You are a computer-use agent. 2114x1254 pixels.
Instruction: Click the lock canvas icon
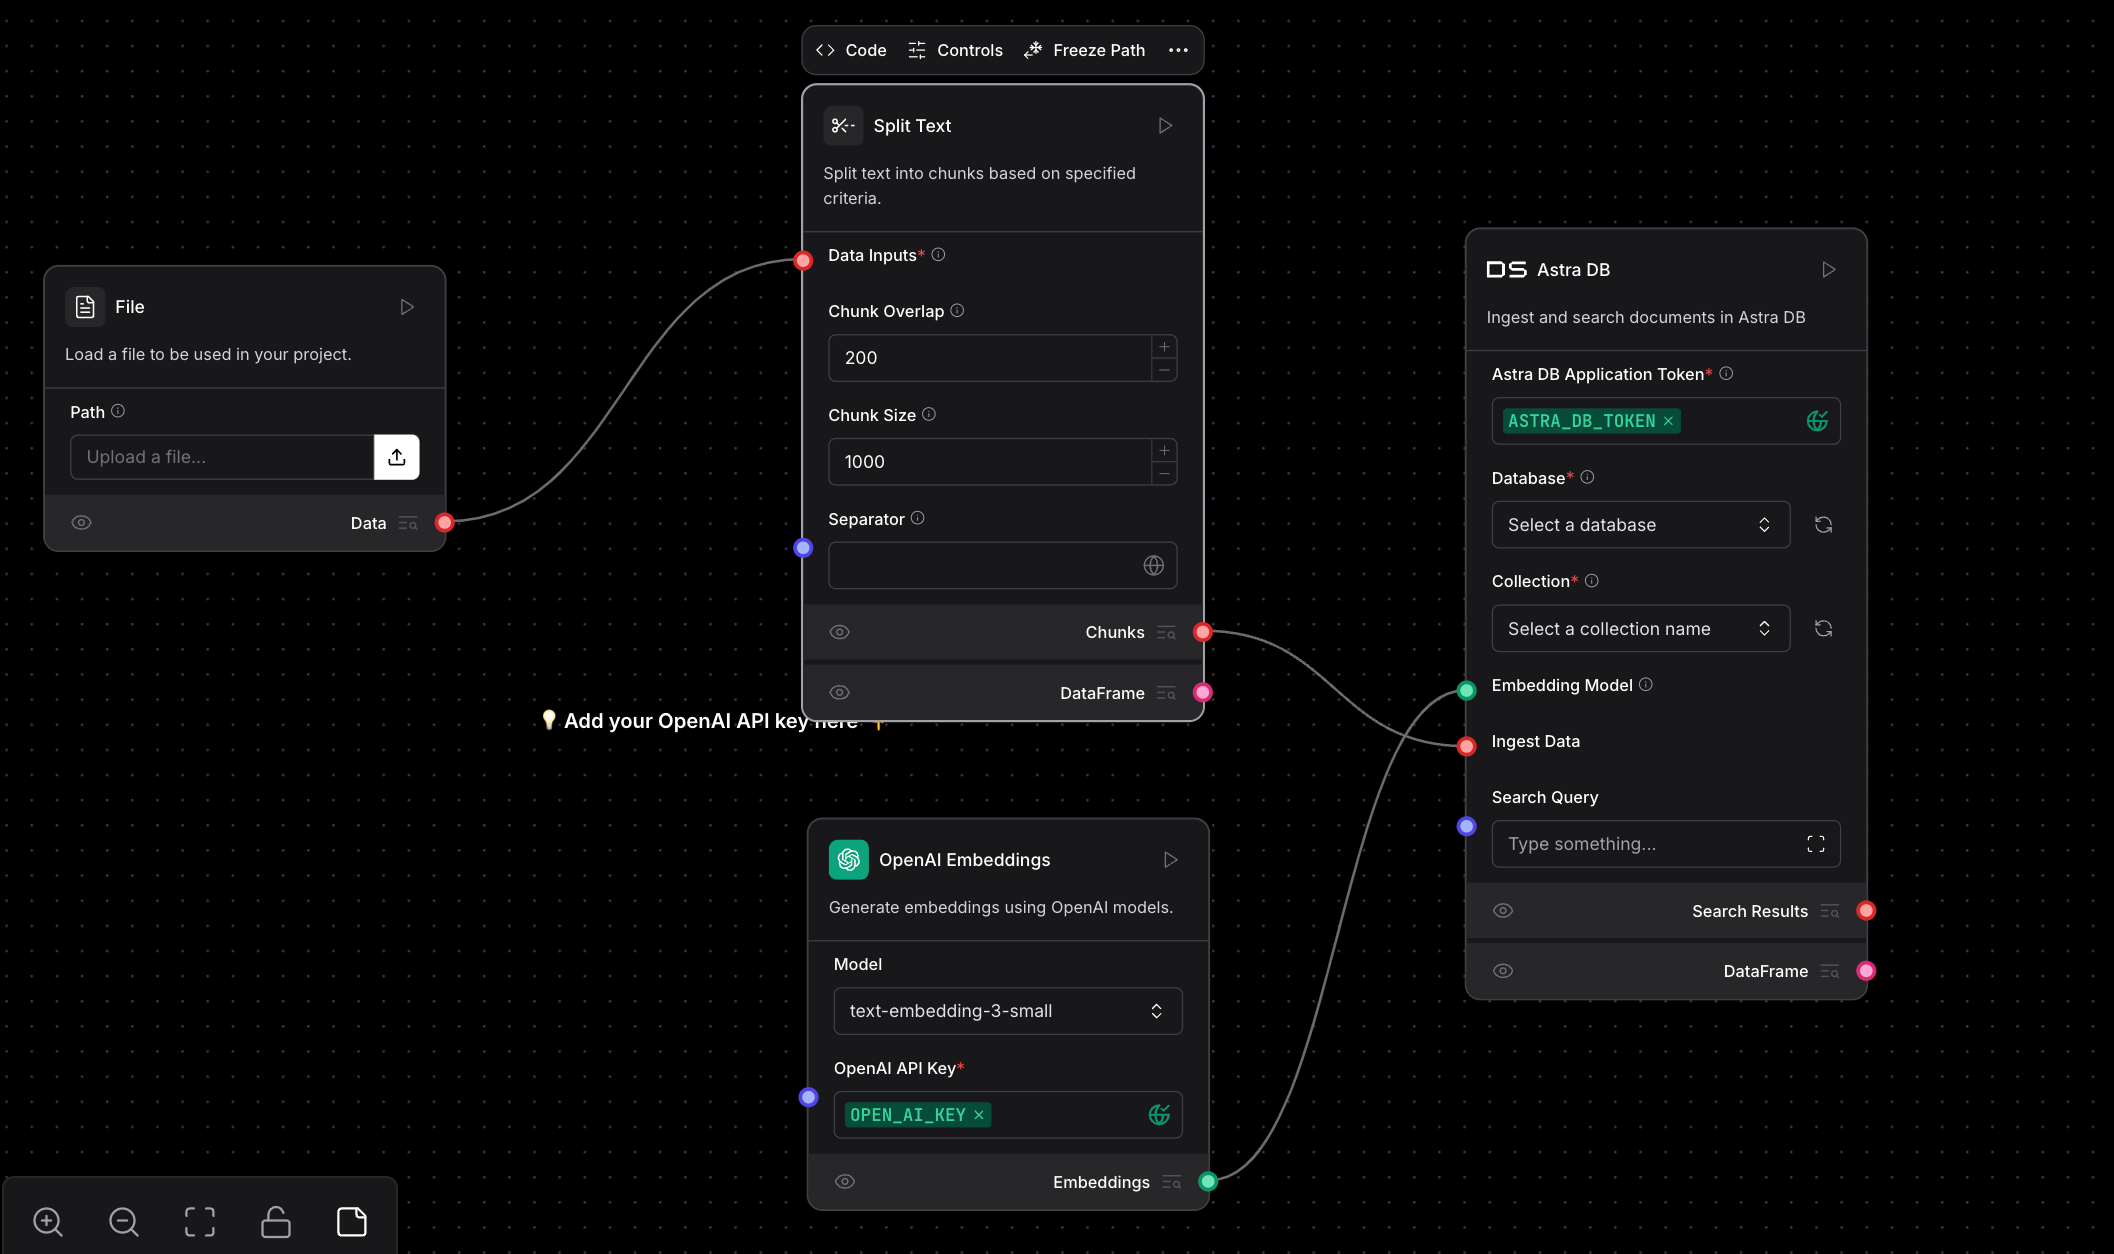(276, 1221)
